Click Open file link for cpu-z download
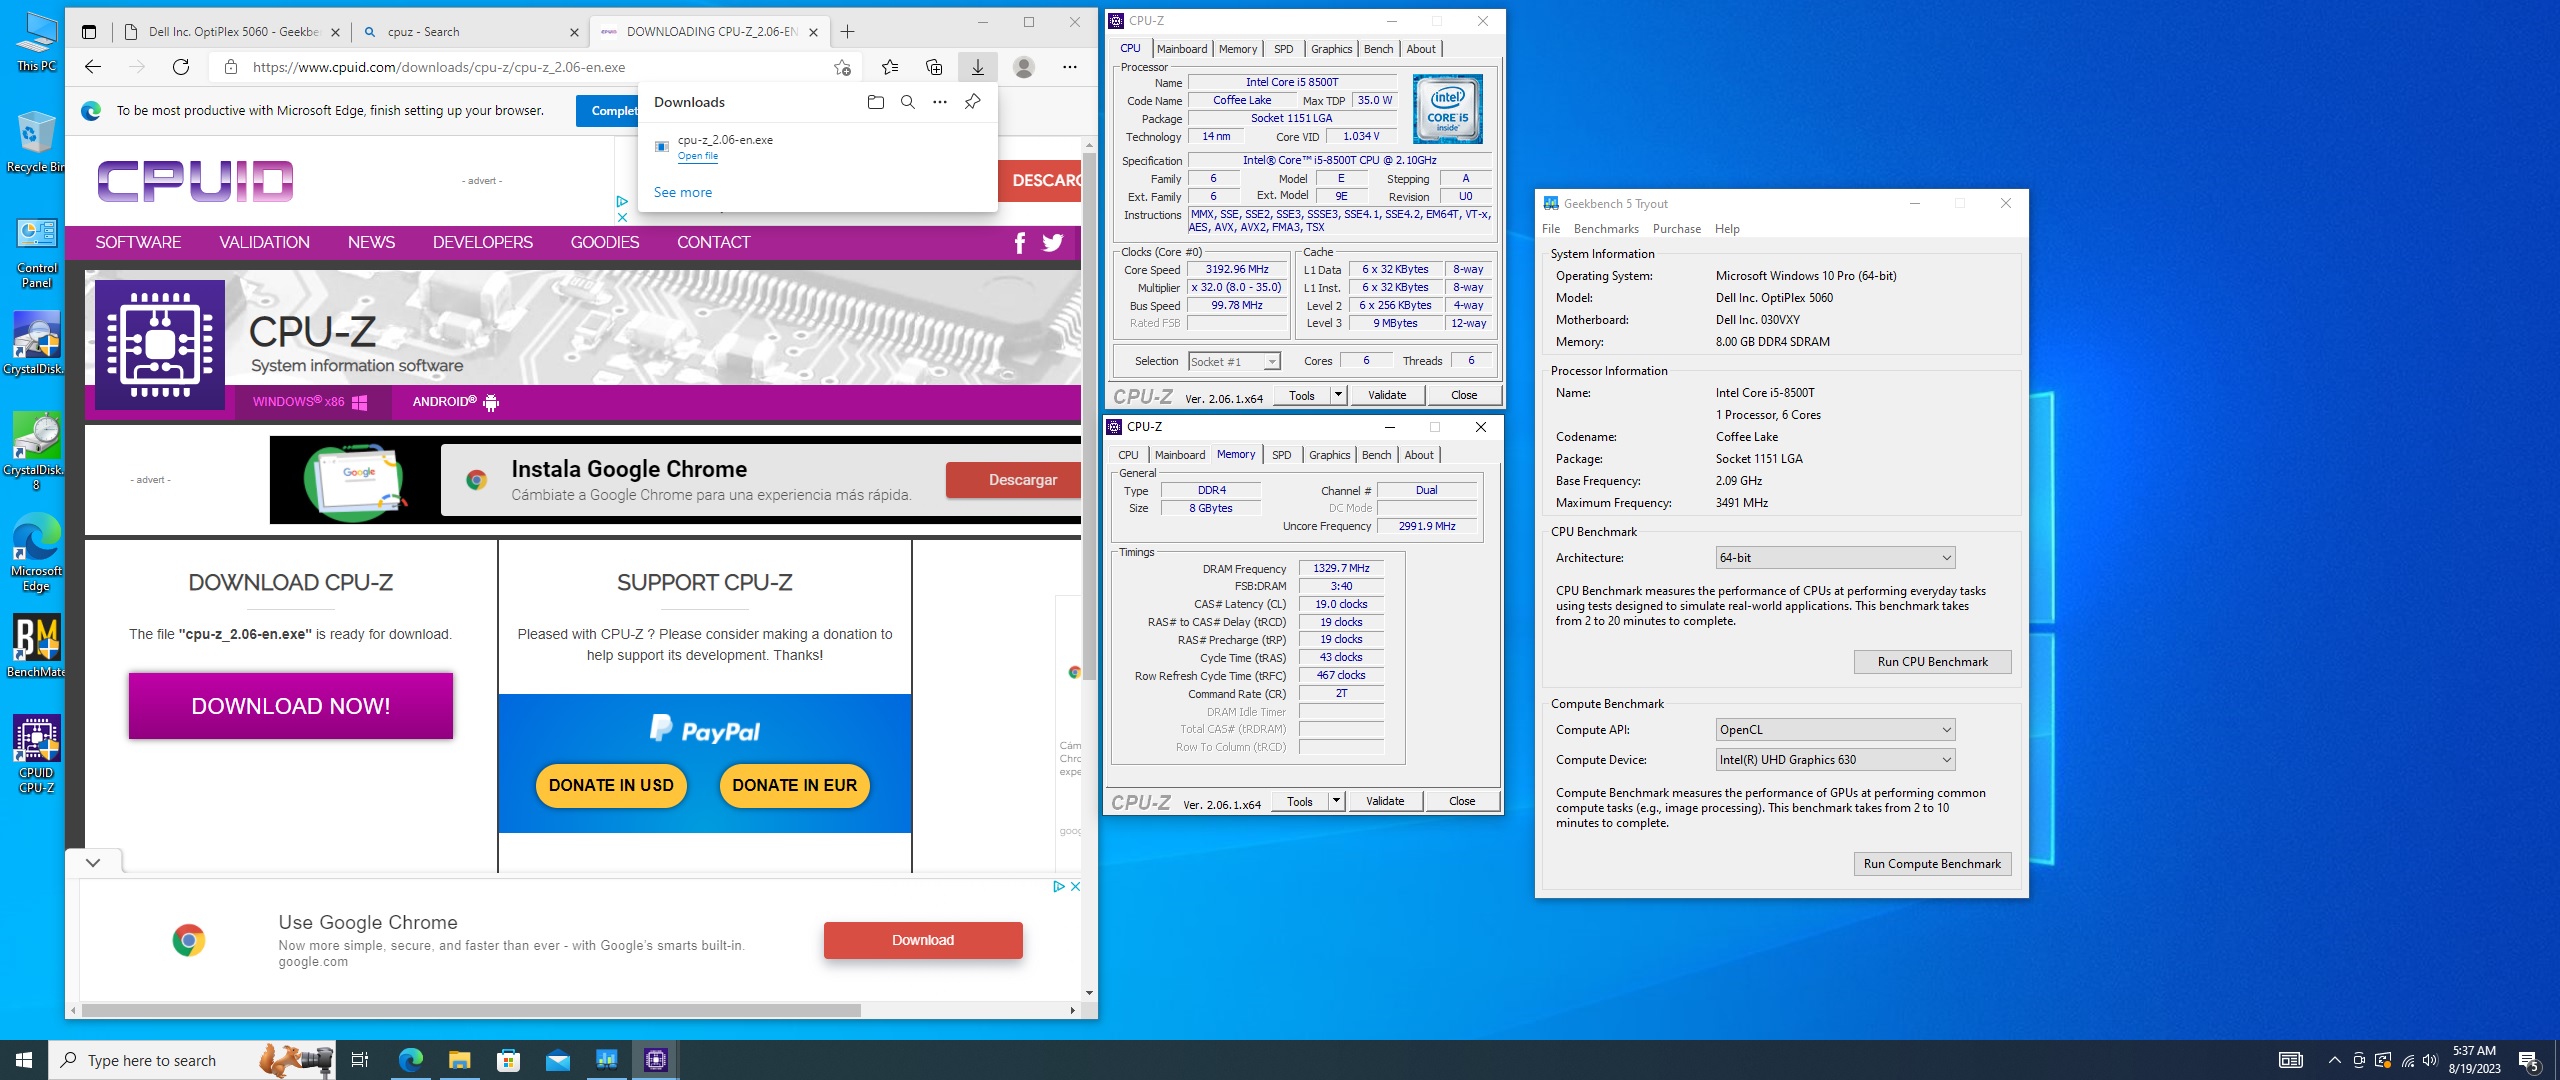 click(x=698, y=156)
